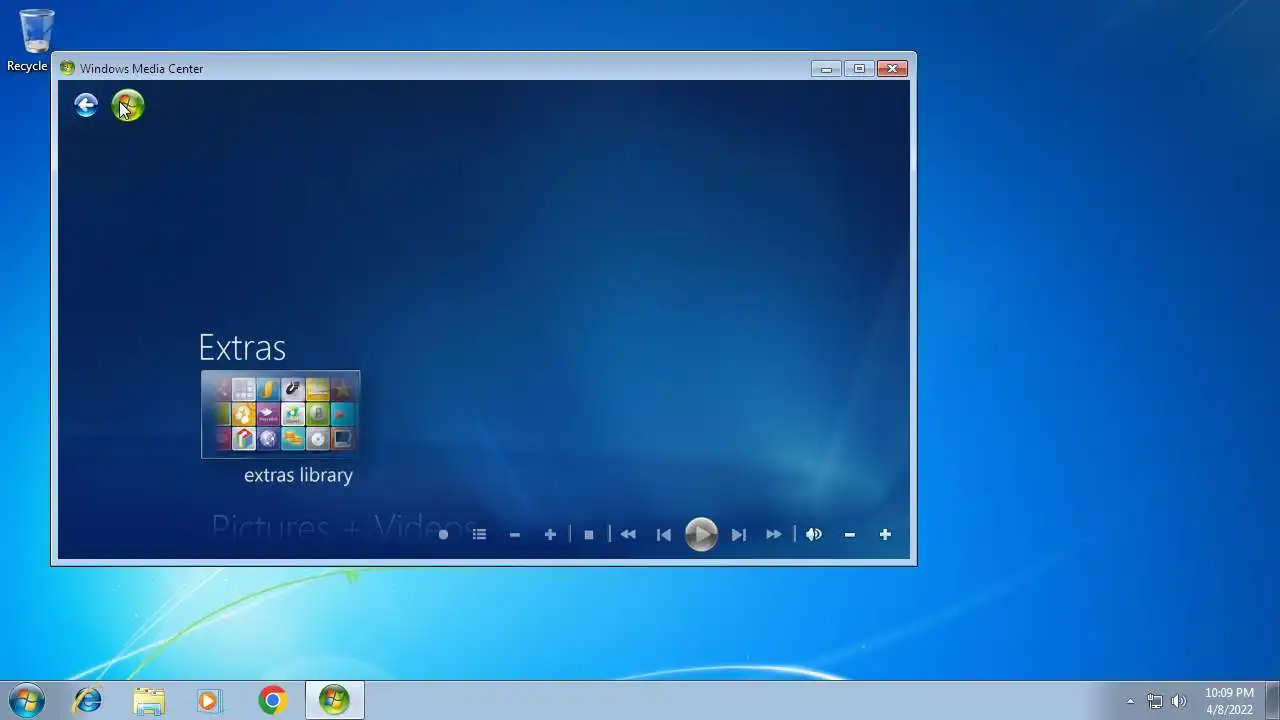
Task: Lower volume with the minus button
Action: [850, 535]
